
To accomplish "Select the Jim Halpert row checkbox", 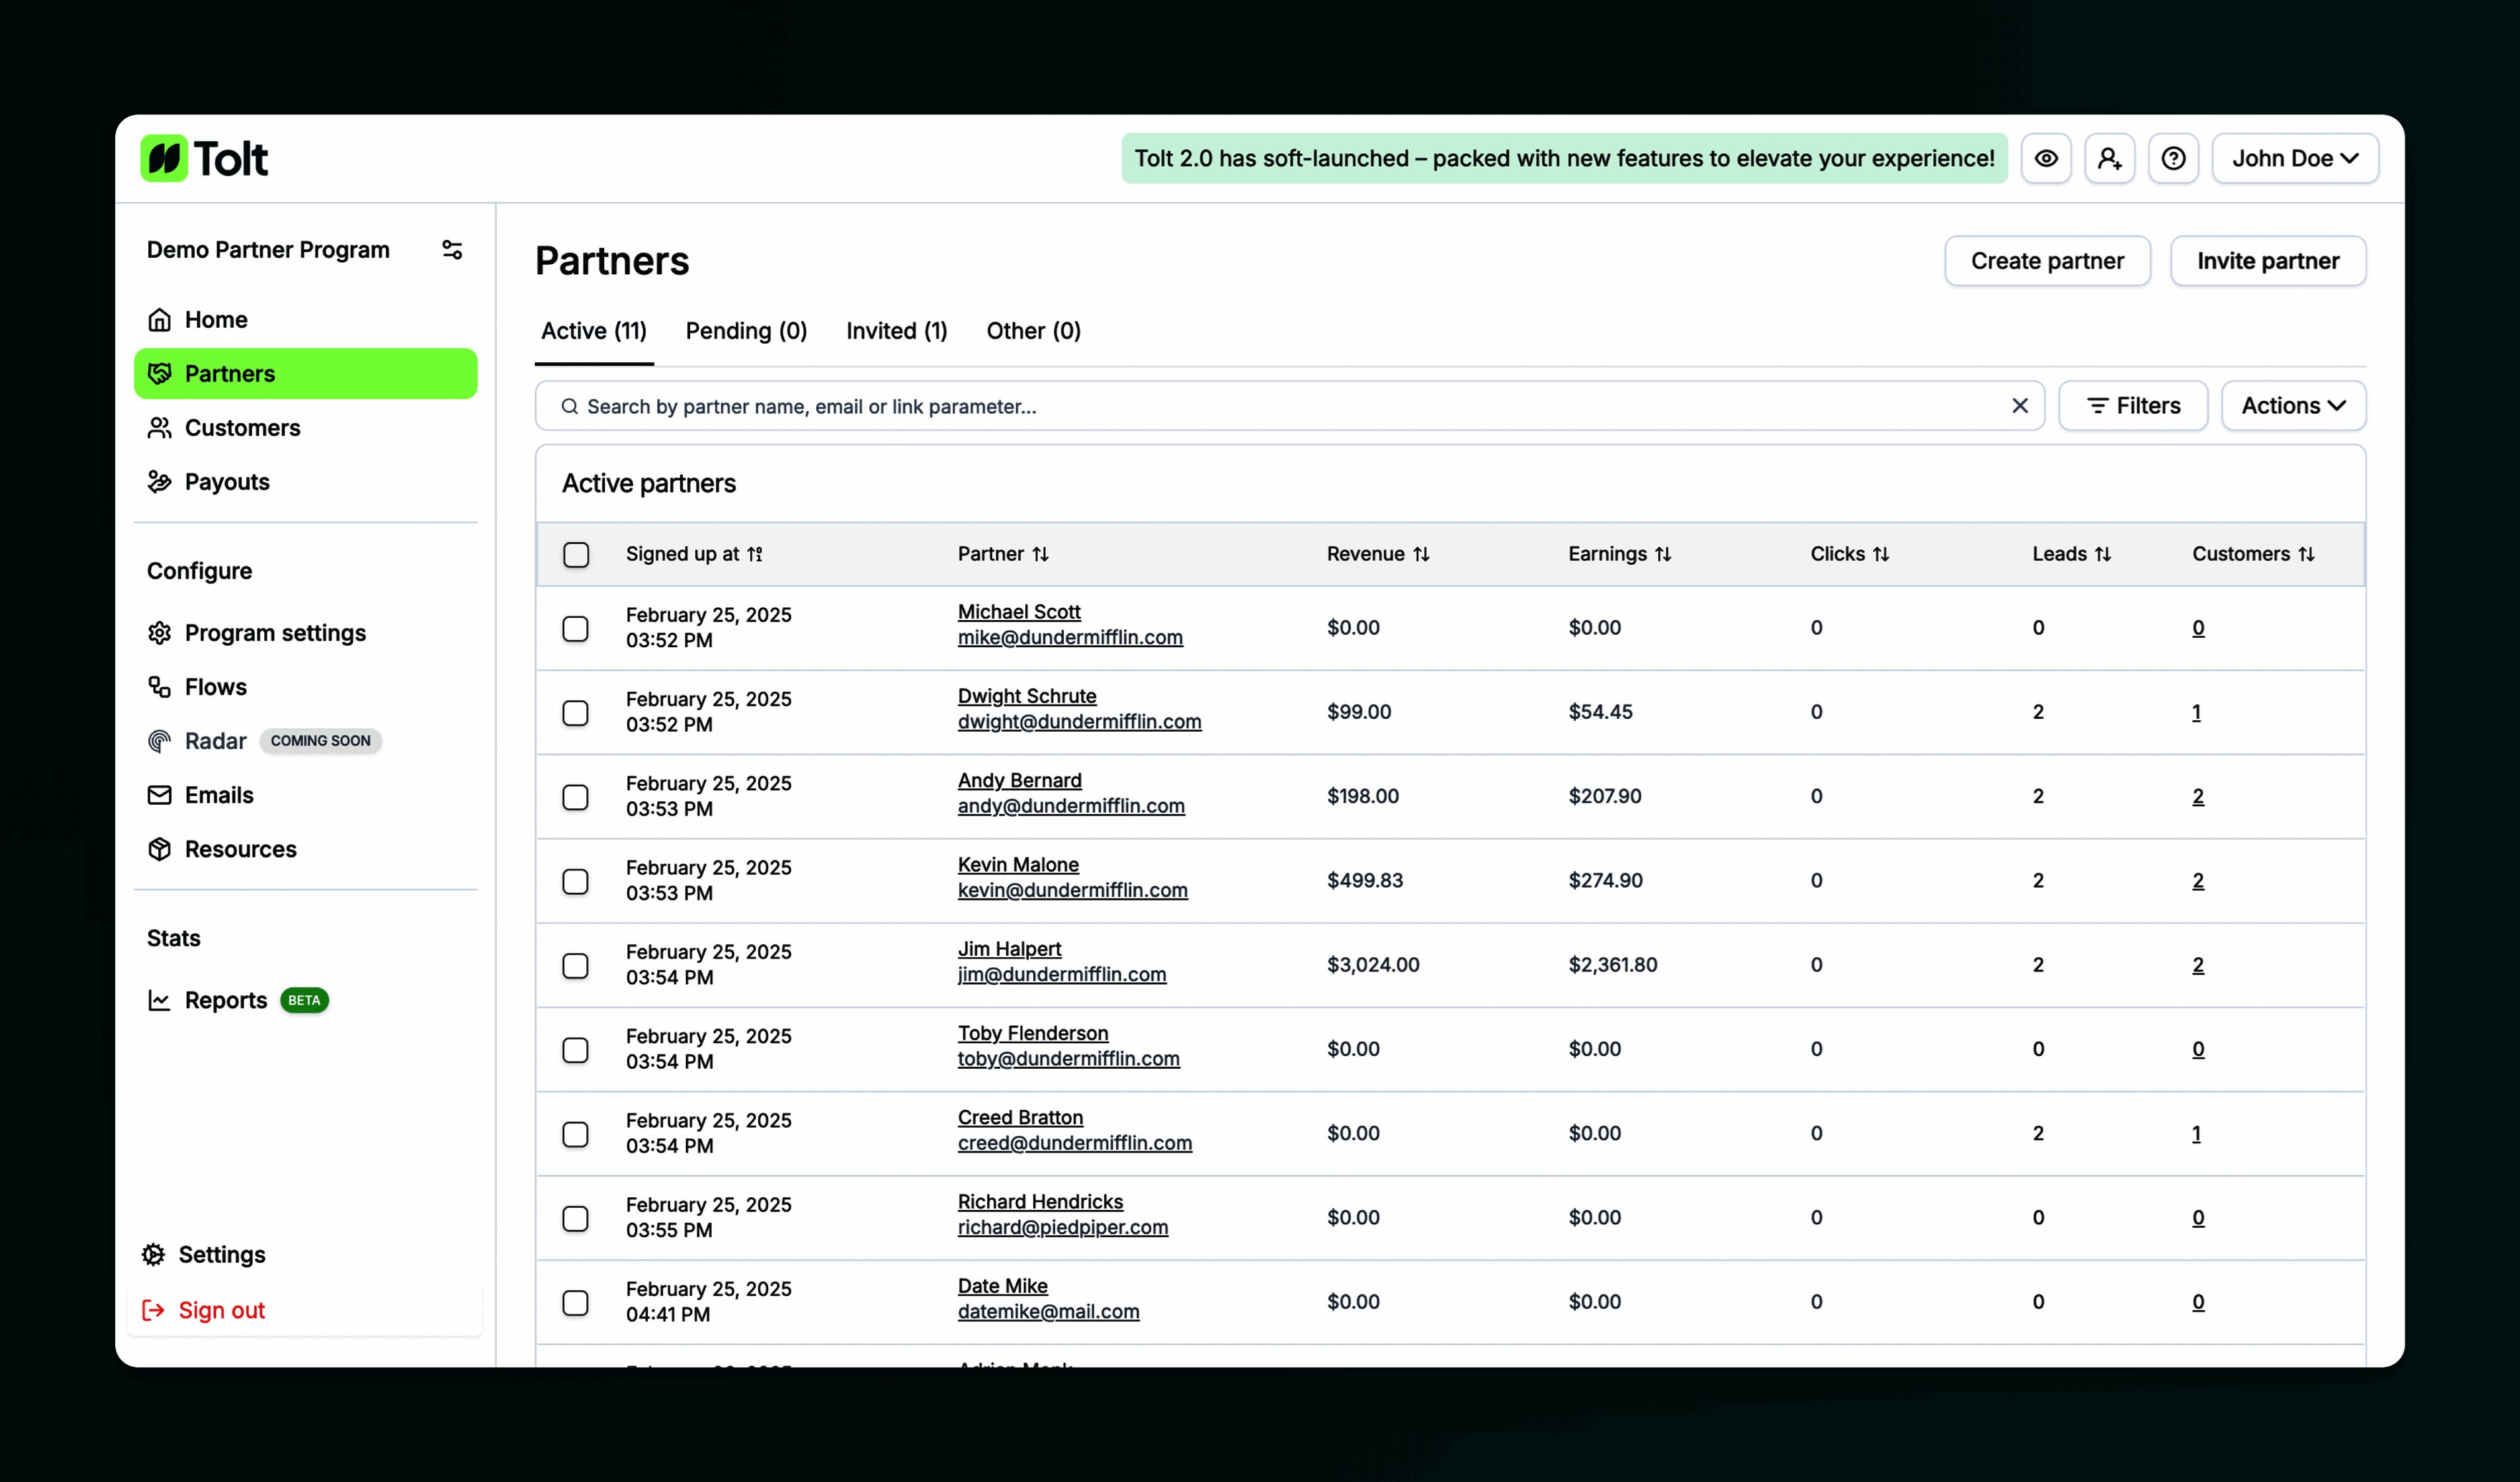I will pos(575,965).
